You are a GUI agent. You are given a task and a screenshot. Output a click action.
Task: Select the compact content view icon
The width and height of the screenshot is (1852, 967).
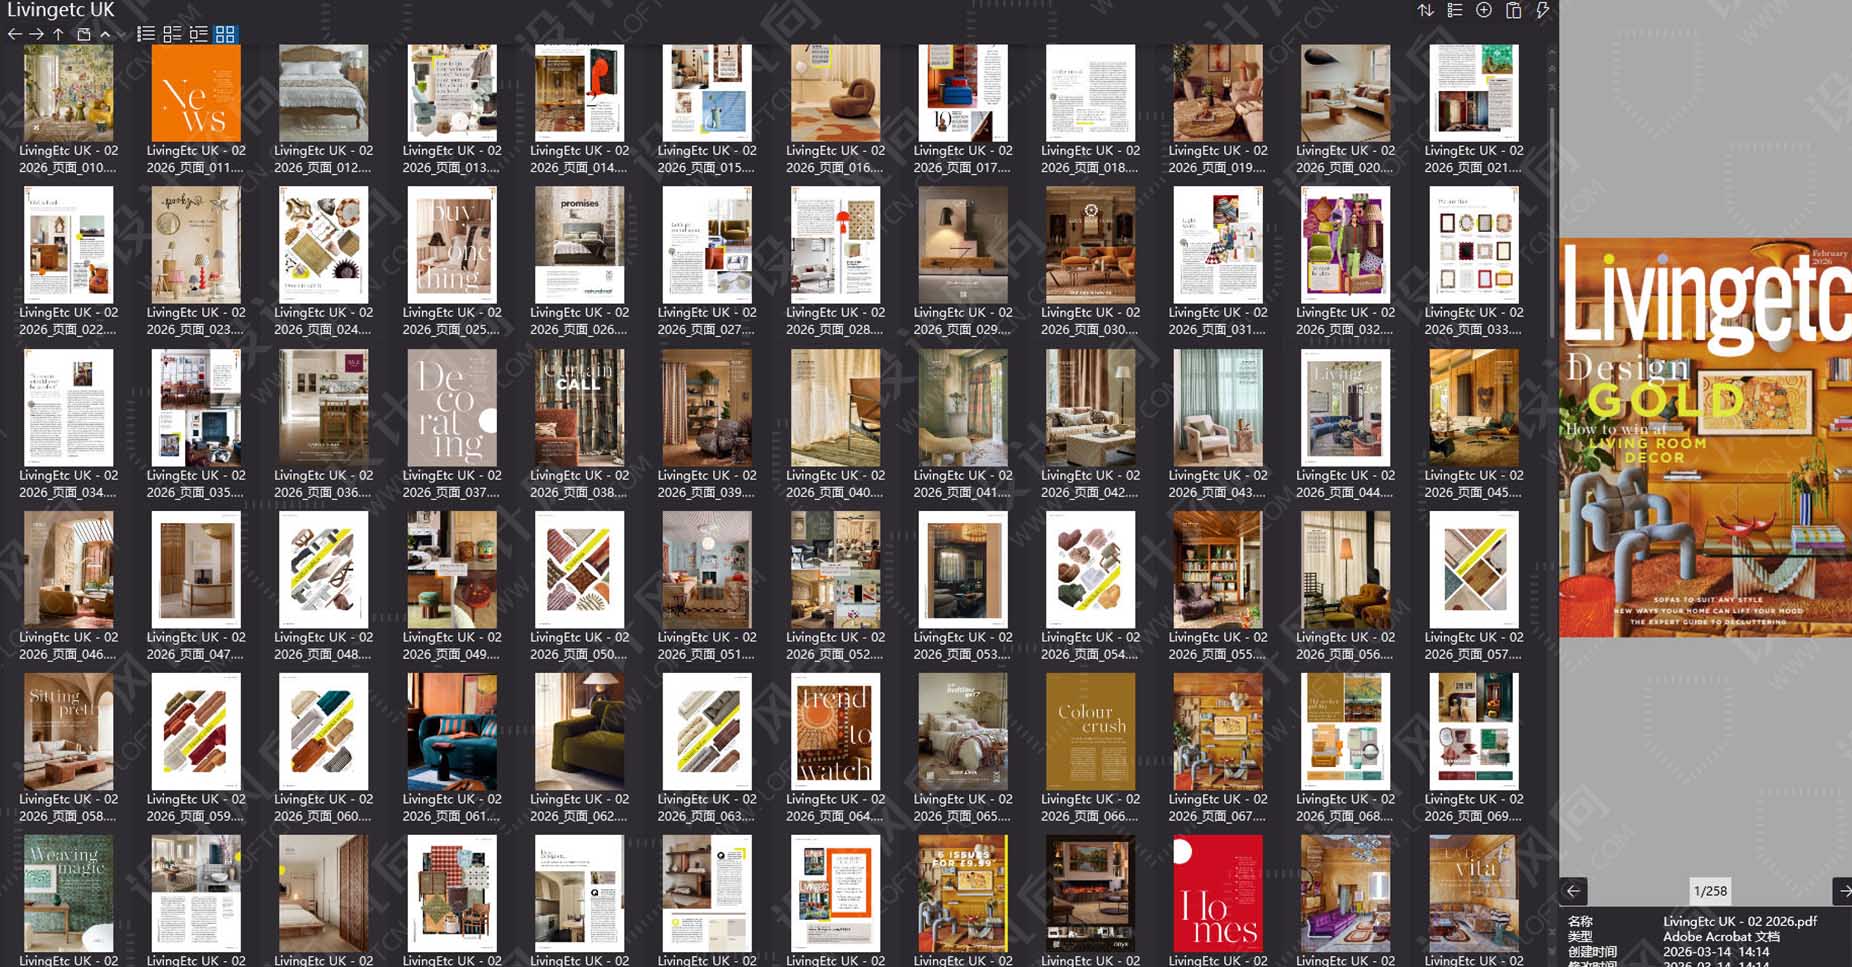click(x=197, y=34)
